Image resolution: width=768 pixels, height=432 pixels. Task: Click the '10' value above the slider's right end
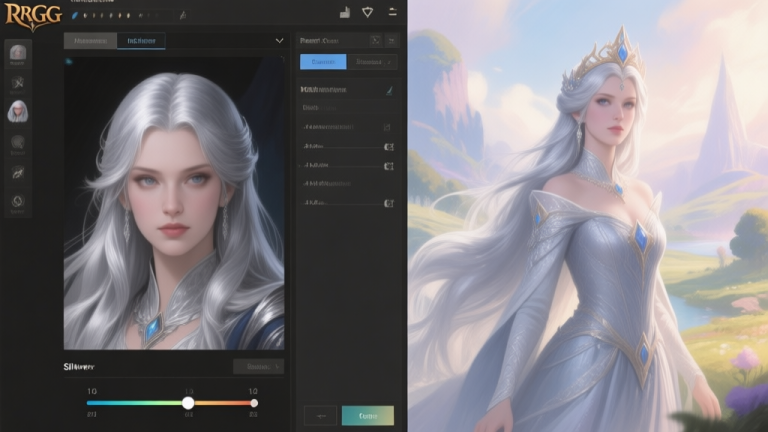(253, 391)
